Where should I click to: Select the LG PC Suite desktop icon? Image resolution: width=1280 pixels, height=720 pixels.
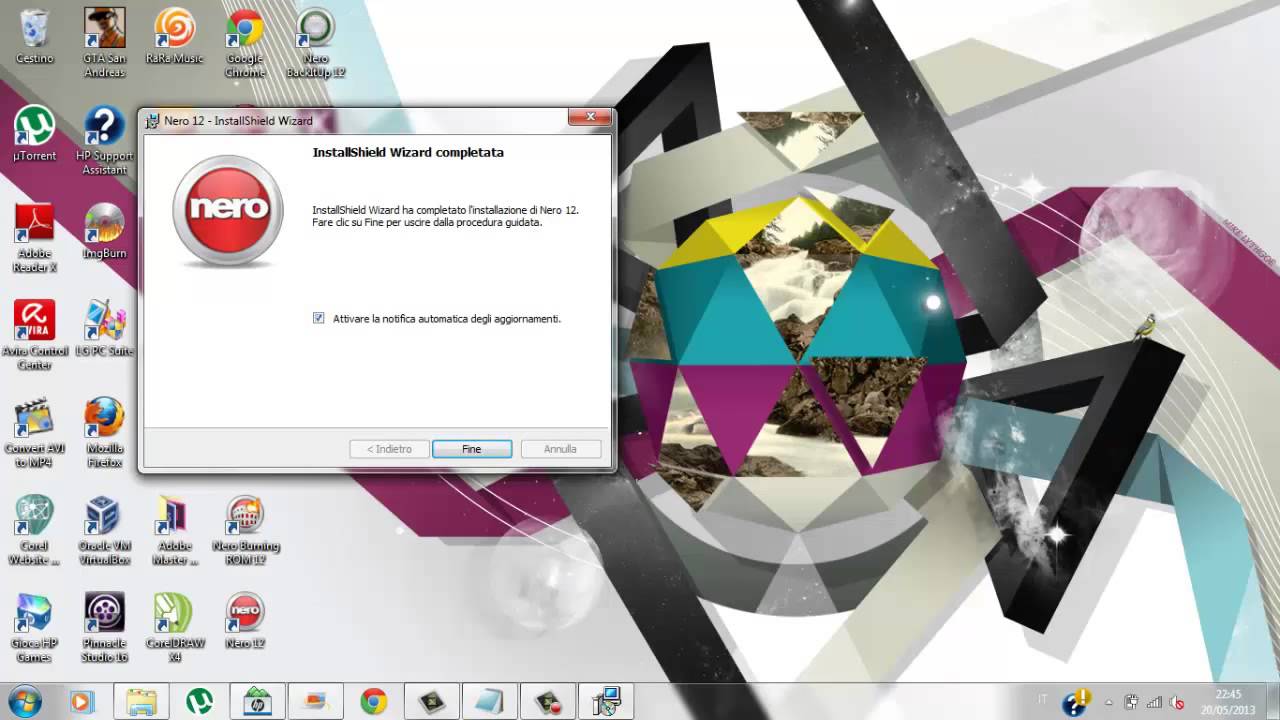pyautogui.click(x=104, y=328)
